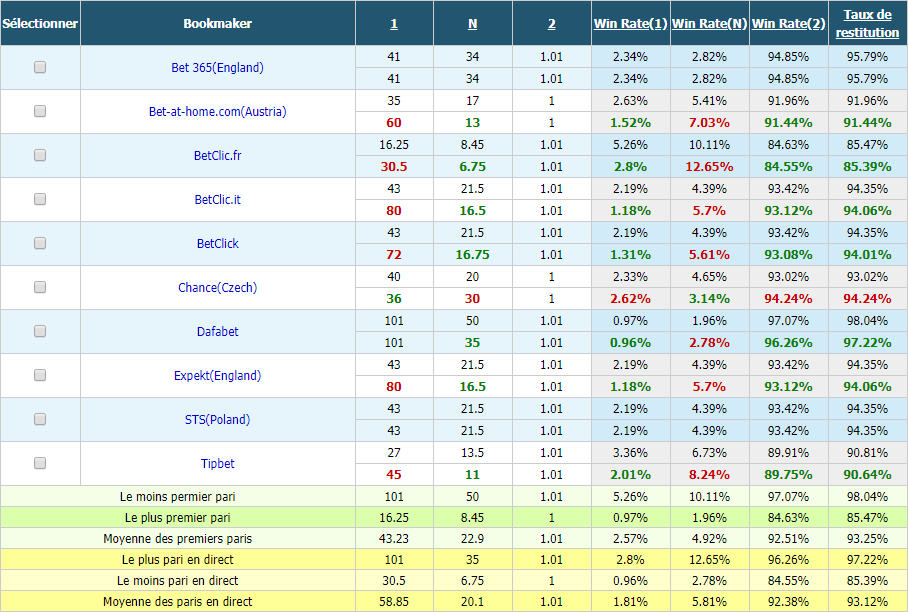The height and width of the screenshot is (612, 908).
Task: Open the Bet 365(England) bookmaker link
Action: pyautogui.click(x=217, y=68)
